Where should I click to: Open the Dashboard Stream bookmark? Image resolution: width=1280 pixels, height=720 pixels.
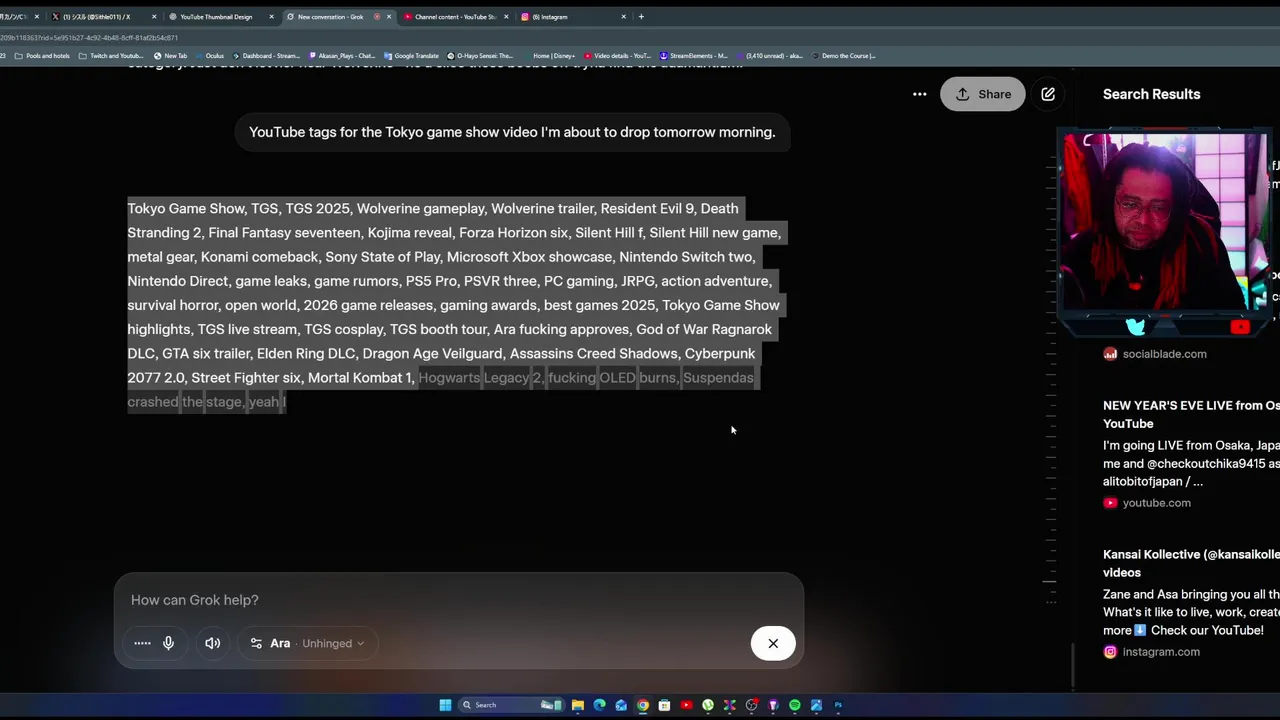click(265, 56)
